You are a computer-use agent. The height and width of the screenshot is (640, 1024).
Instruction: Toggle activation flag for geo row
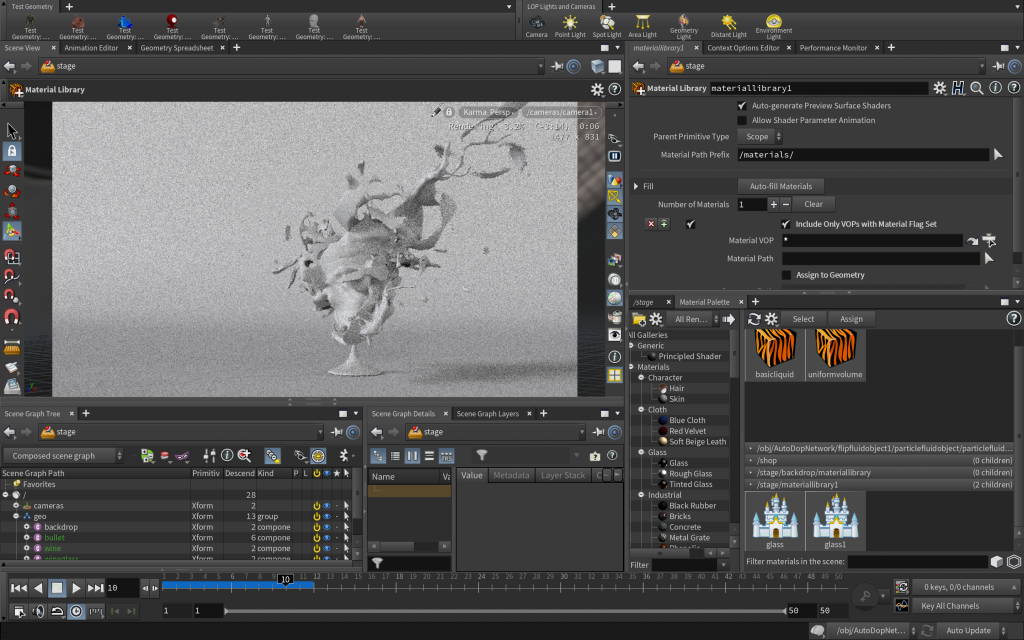click(x=317, y=516)
